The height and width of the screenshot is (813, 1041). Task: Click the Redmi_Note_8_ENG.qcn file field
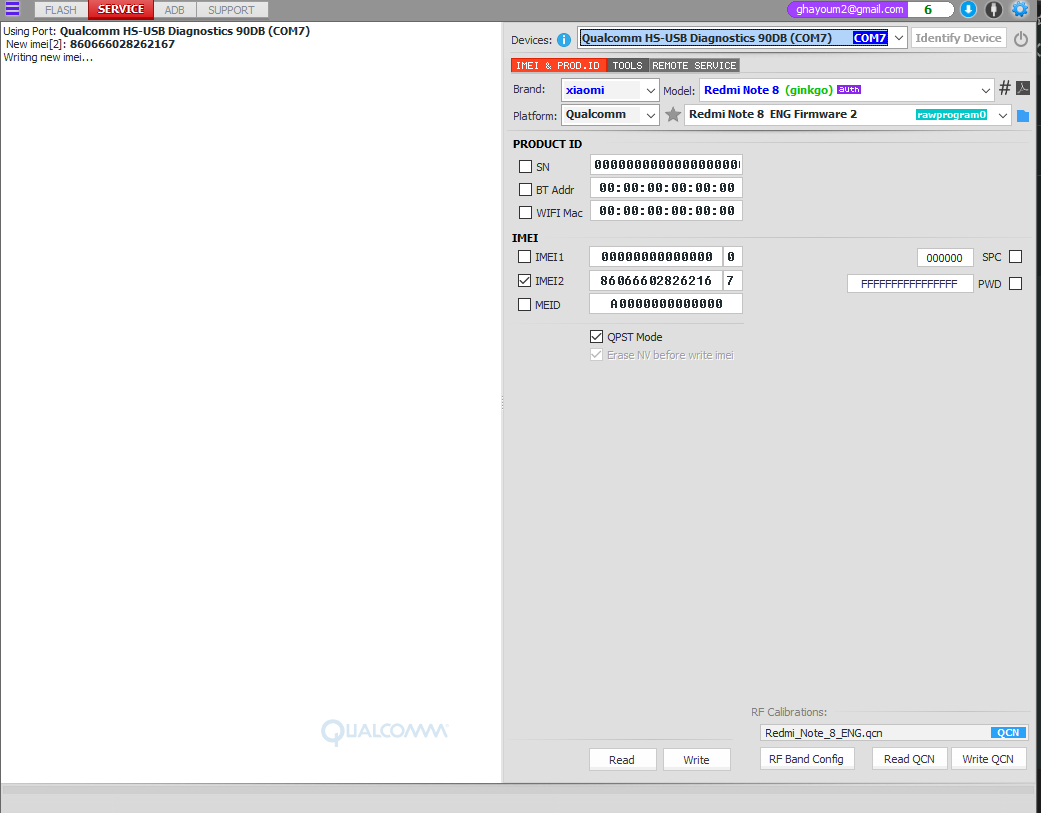click(894, 733)
